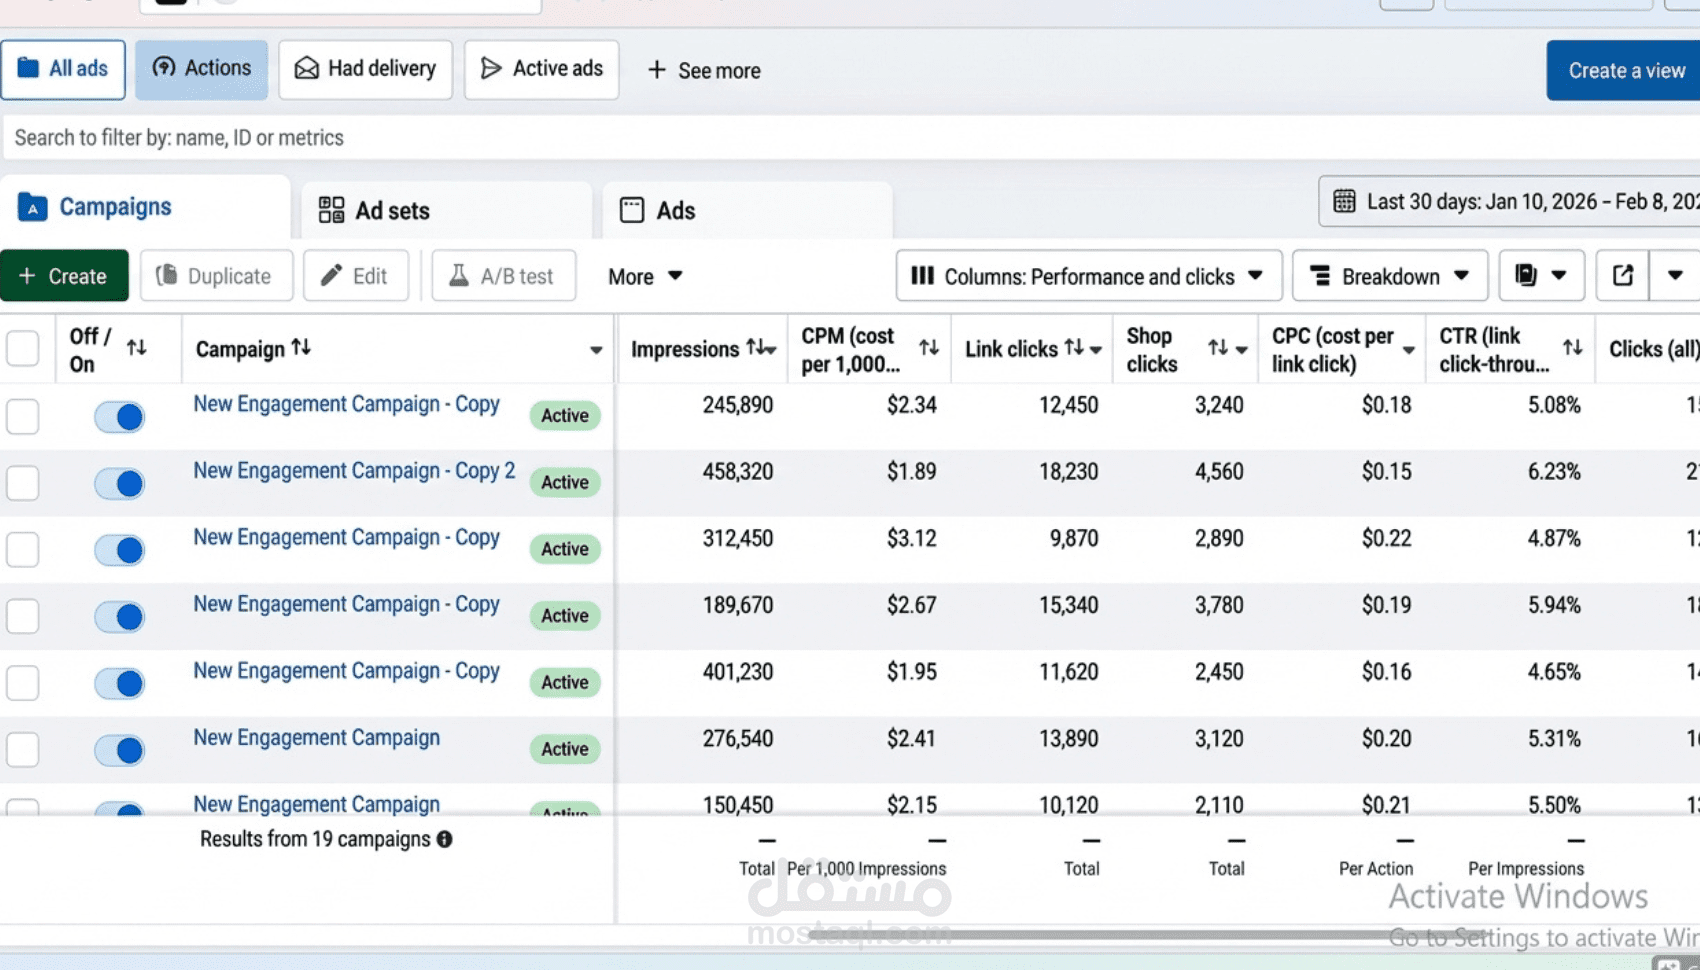Click the calendar icon in date range
This screenshot has width=1700, height=970.
click(1345, 202)
